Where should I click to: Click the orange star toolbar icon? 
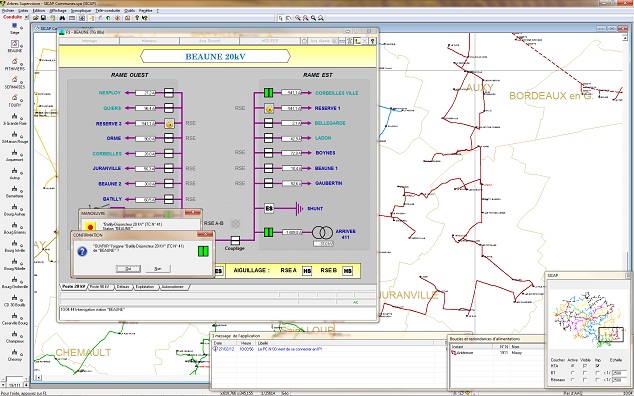pos(118,18)
